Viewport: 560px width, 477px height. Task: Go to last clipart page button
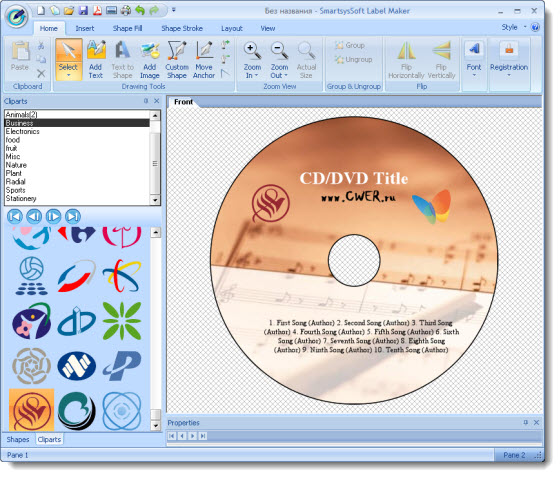[x=73, y=216]
